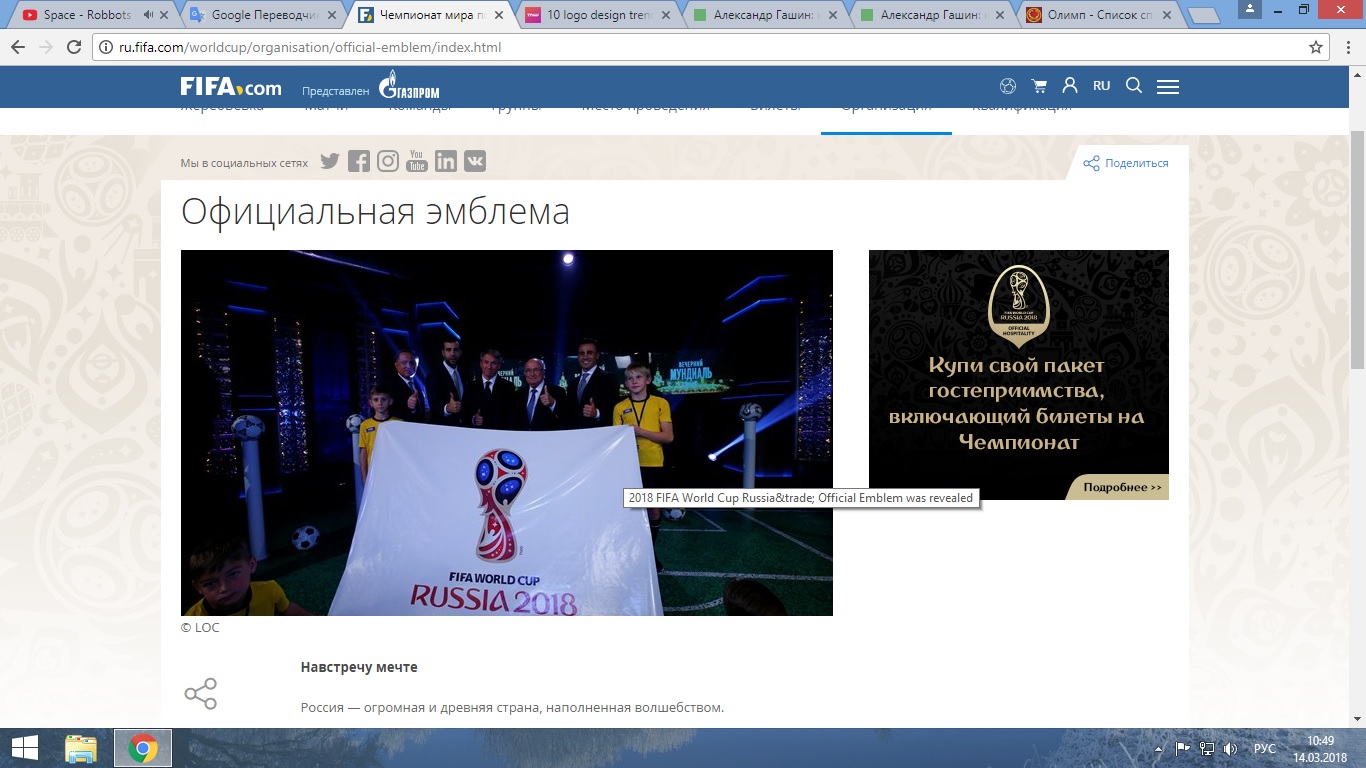Open FIFA VK social icon
The image size is (1366, 768).
(x=475, y=161)
